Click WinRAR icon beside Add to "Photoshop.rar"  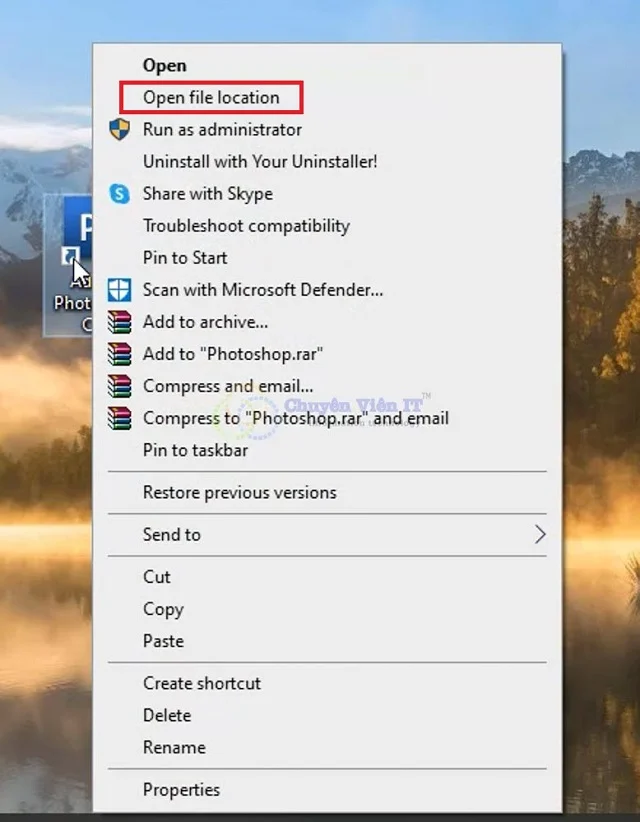click(120, 354)
